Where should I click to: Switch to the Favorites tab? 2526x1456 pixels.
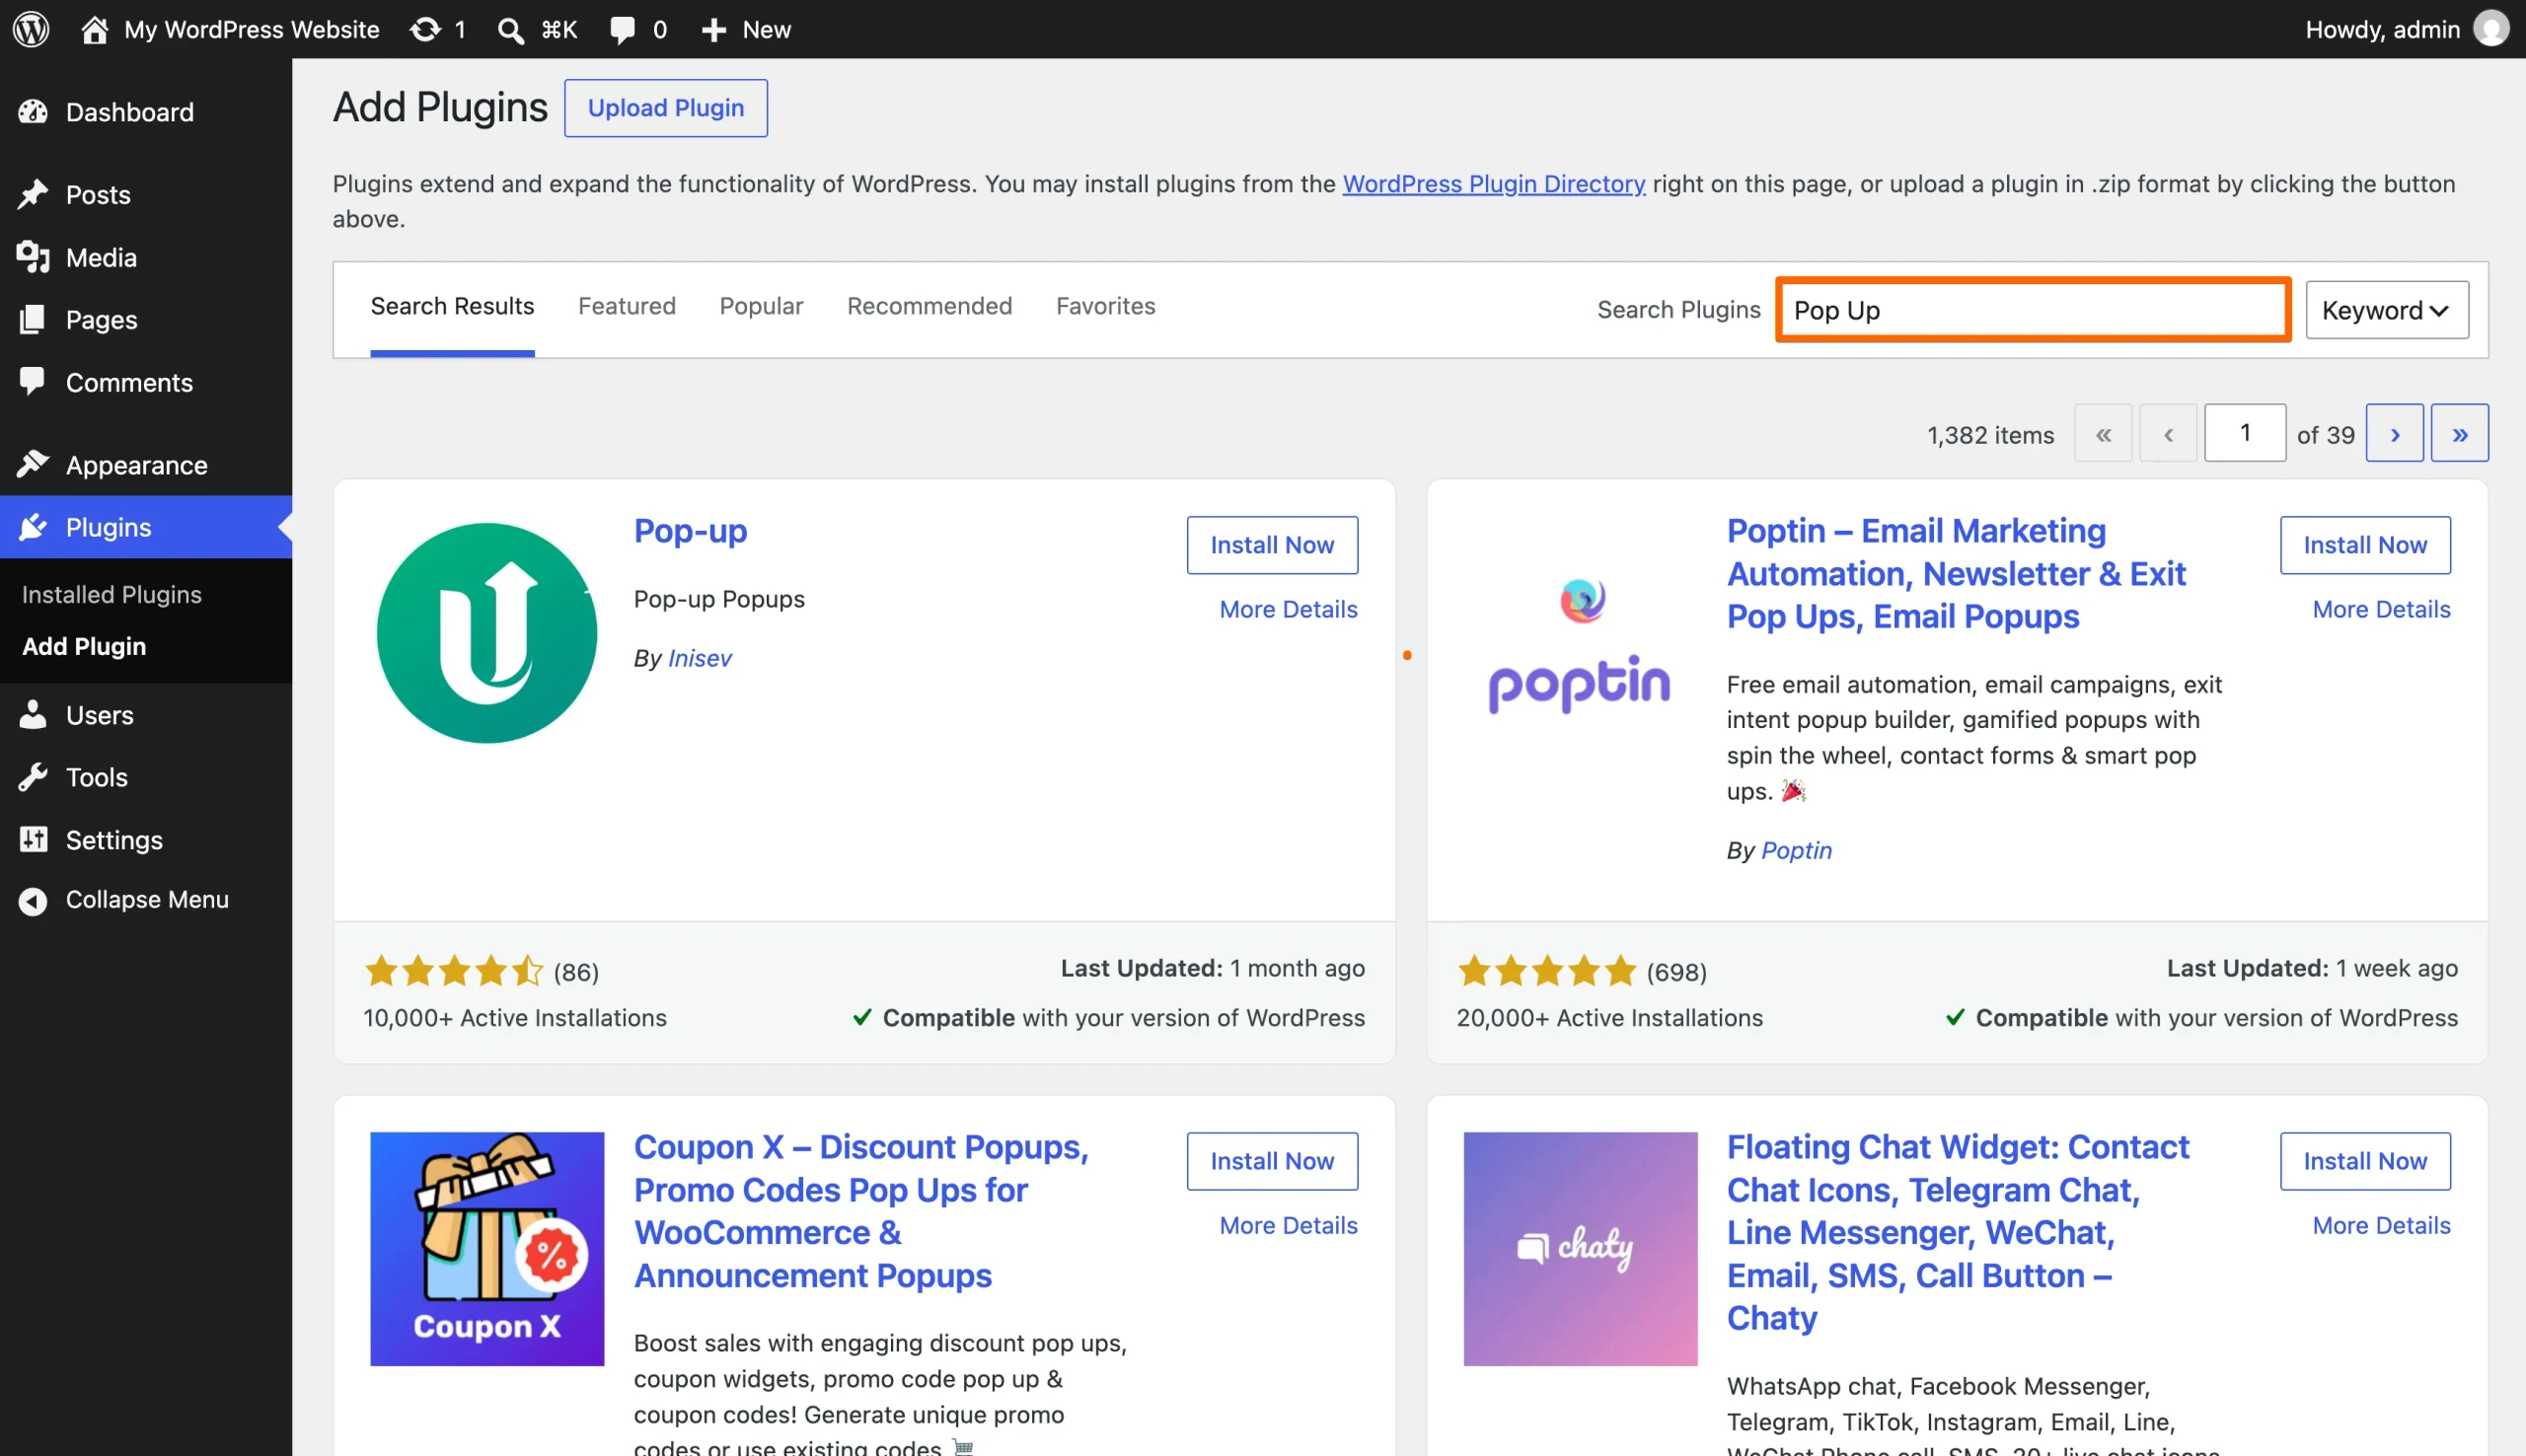pyautogui.click(x=1105, y=306)
